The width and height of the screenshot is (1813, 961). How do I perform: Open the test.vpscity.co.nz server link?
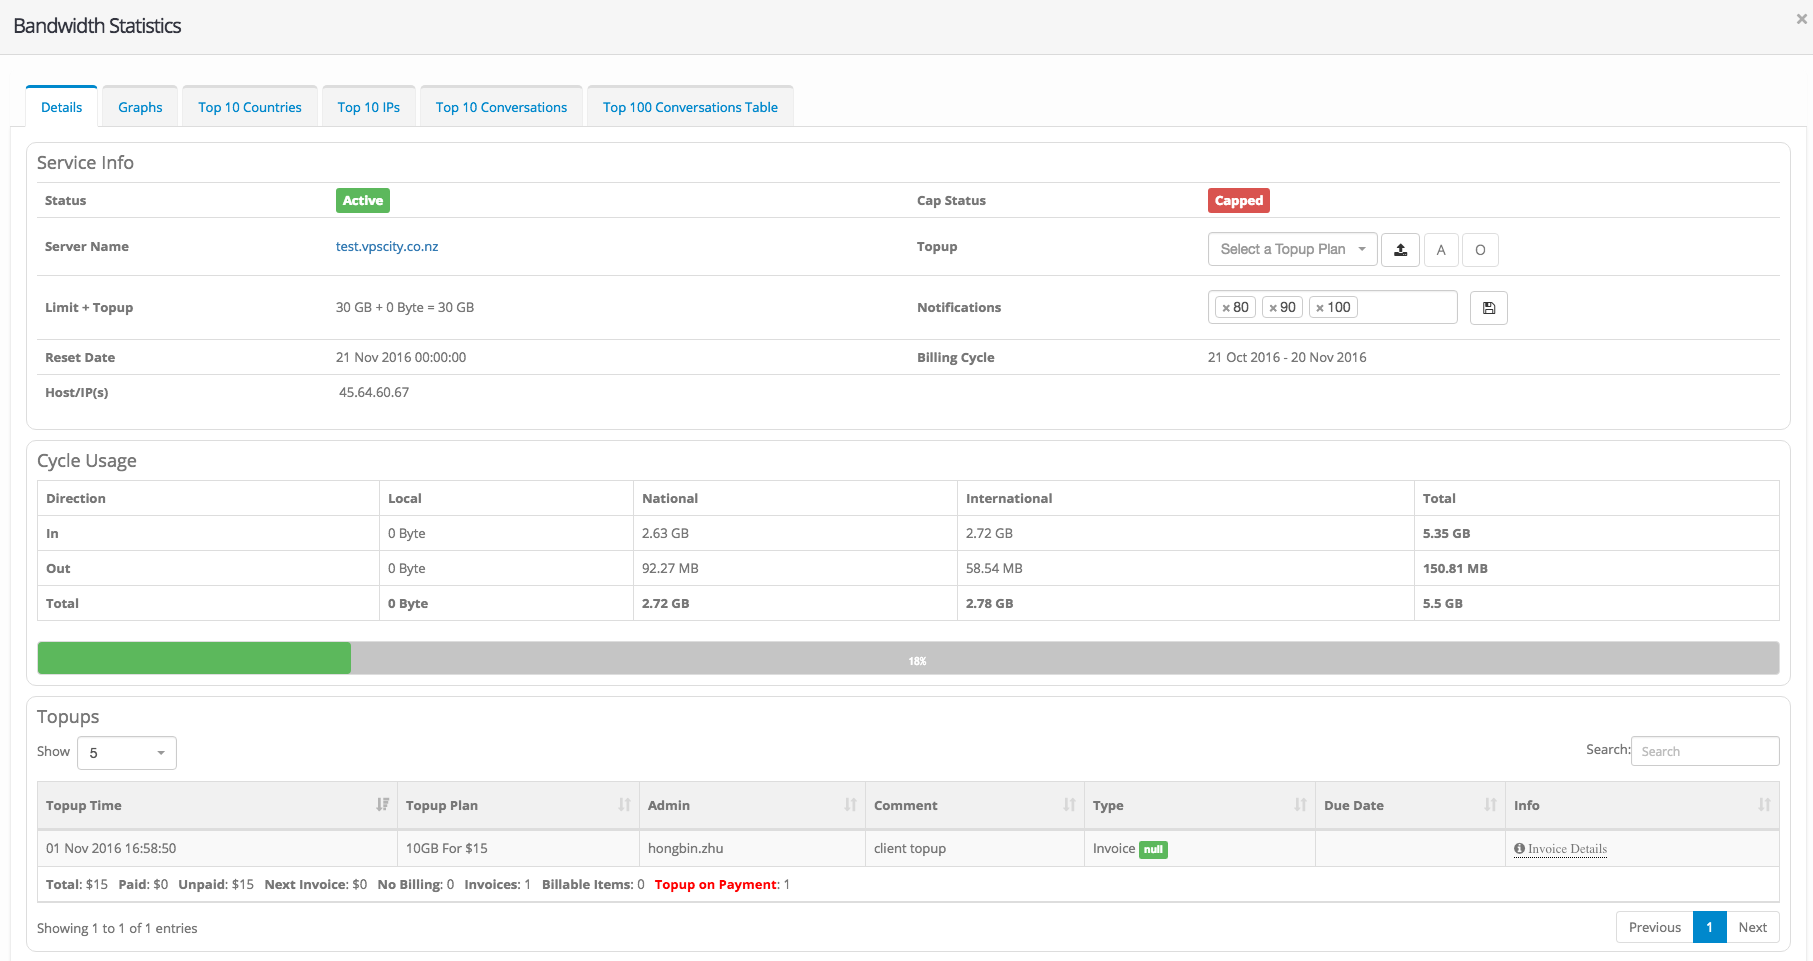click(387, 247)
